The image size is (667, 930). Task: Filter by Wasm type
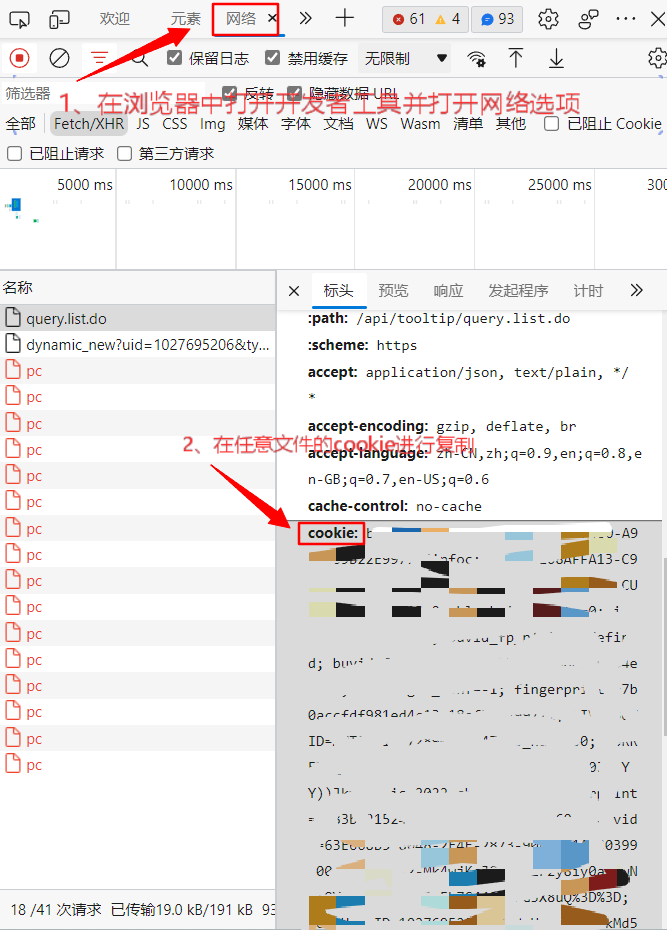point(420,124)
